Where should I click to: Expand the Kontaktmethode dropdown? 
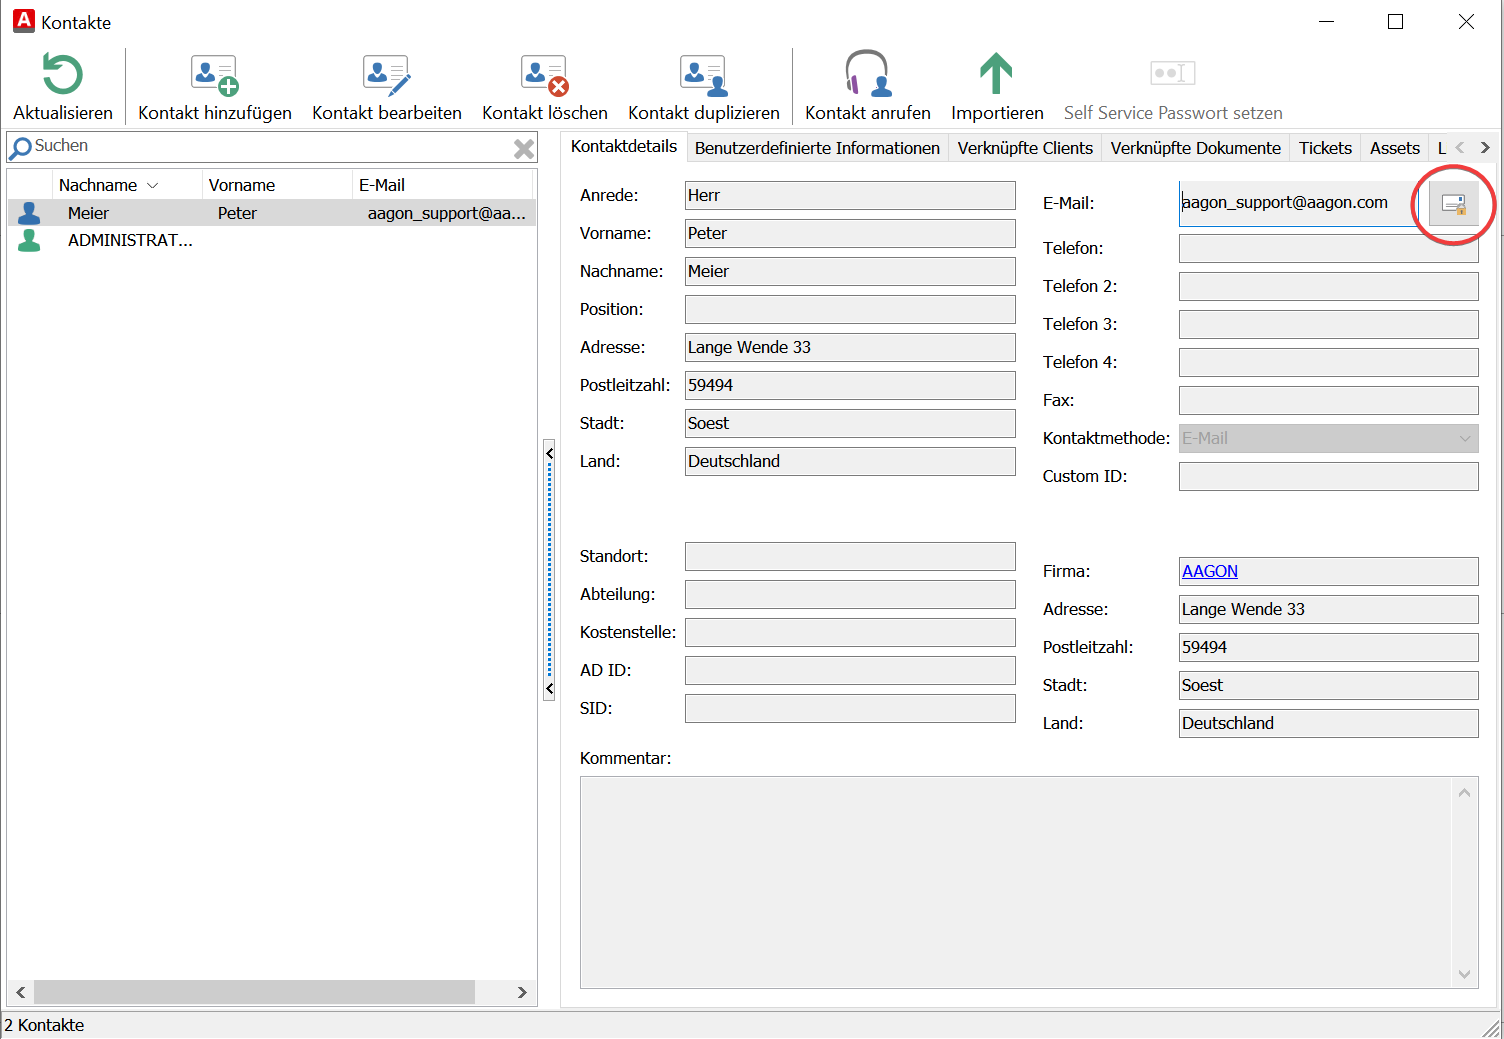point(1465,438)
